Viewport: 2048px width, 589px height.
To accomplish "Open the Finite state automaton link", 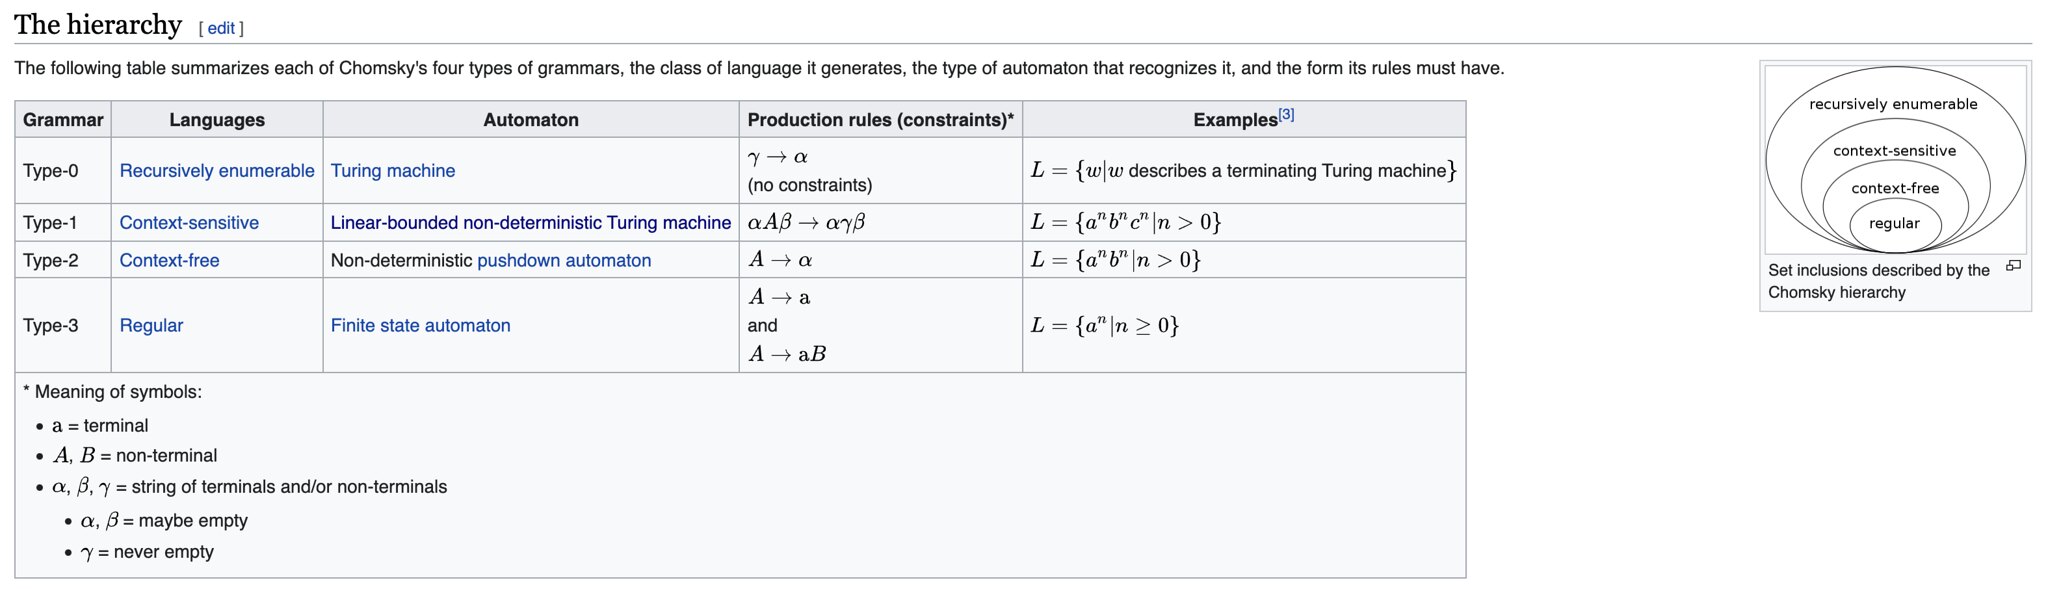I will pyautogui.click(x=420, y=326).
